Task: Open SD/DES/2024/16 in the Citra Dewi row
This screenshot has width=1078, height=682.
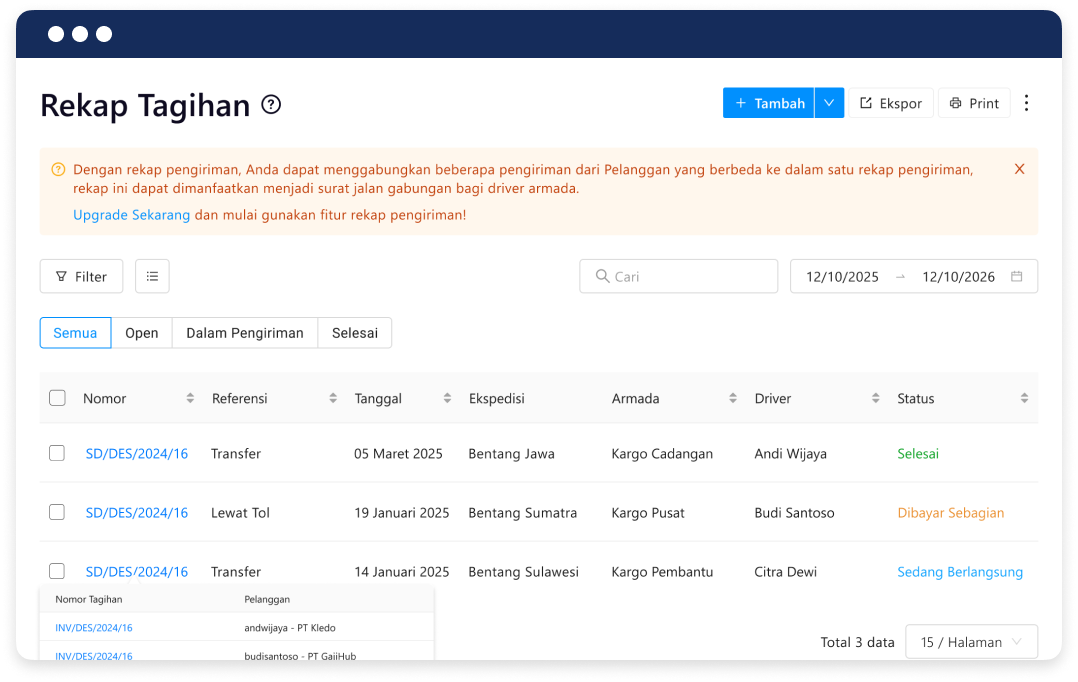Action: (x=137, y=572)
